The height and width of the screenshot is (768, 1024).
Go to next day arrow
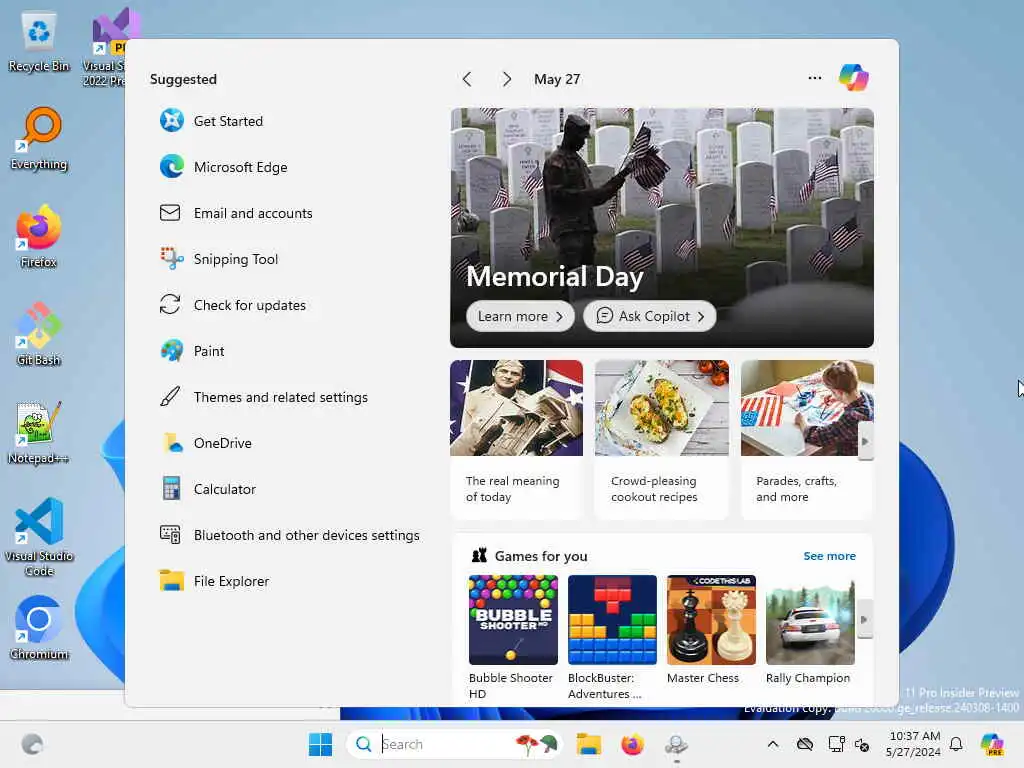[507, 79]
